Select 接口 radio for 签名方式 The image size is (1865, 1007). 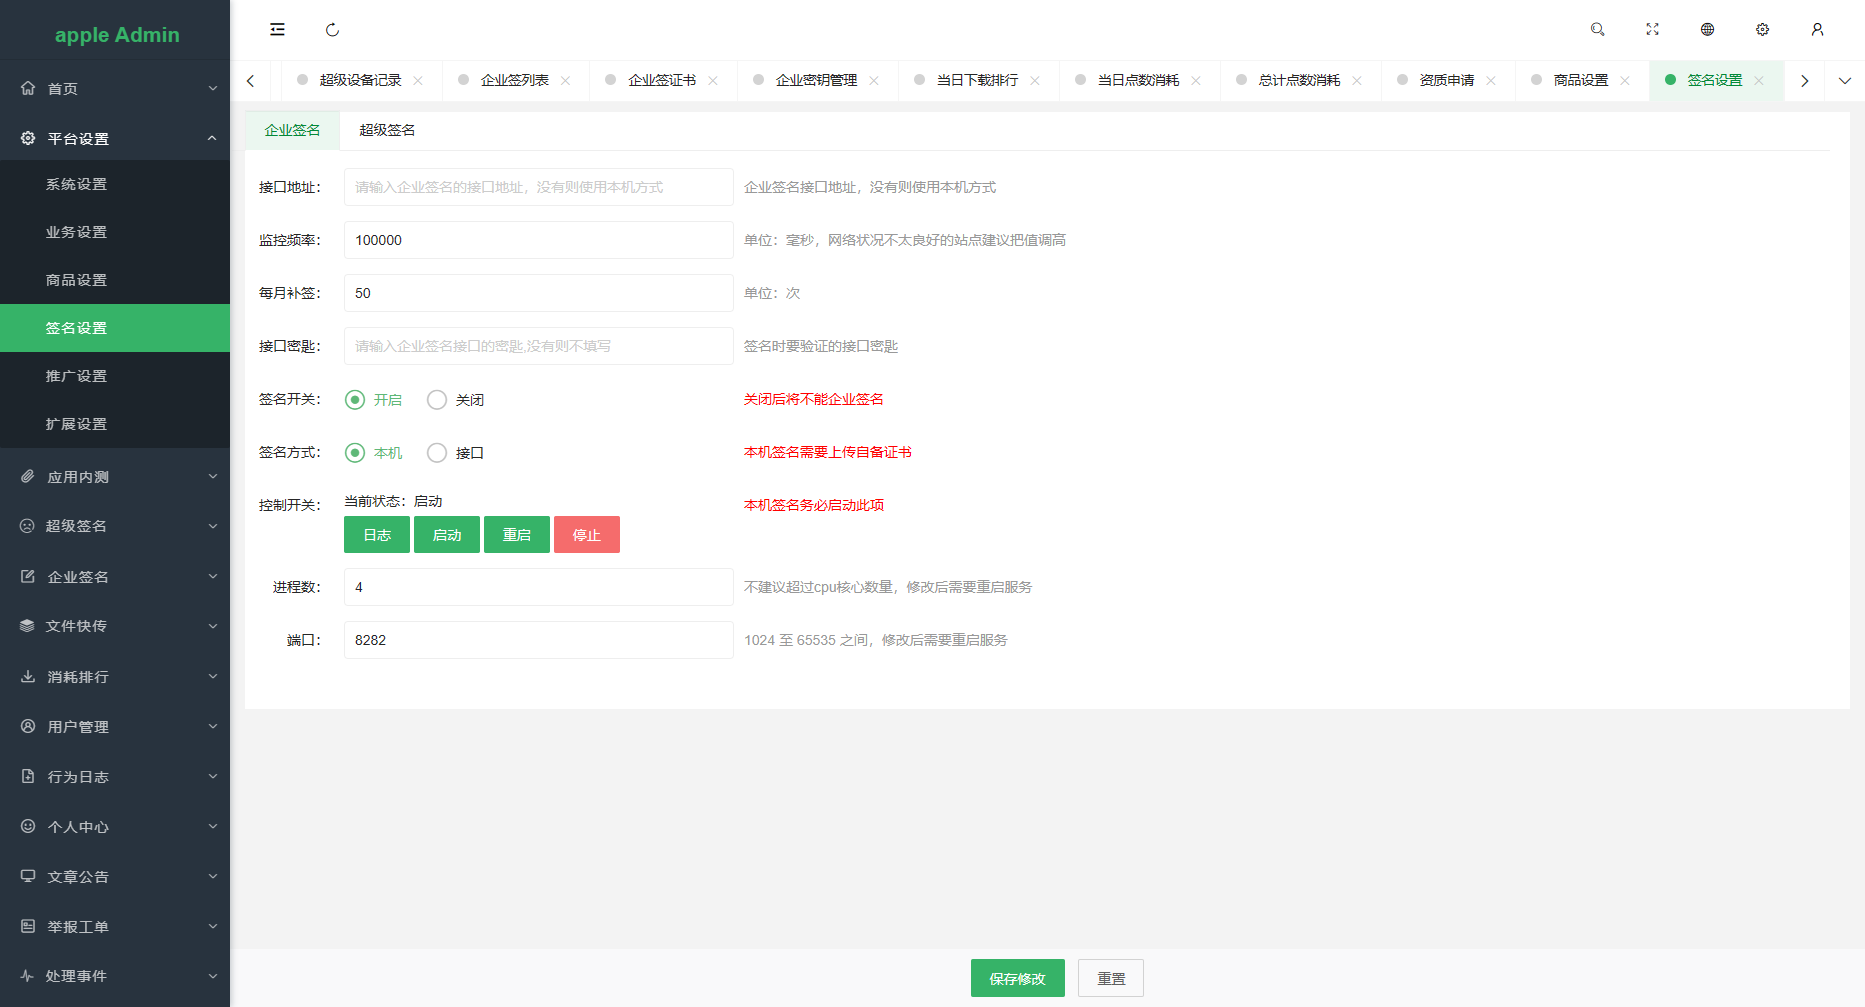pyautogui.click(x=437, y=453)
